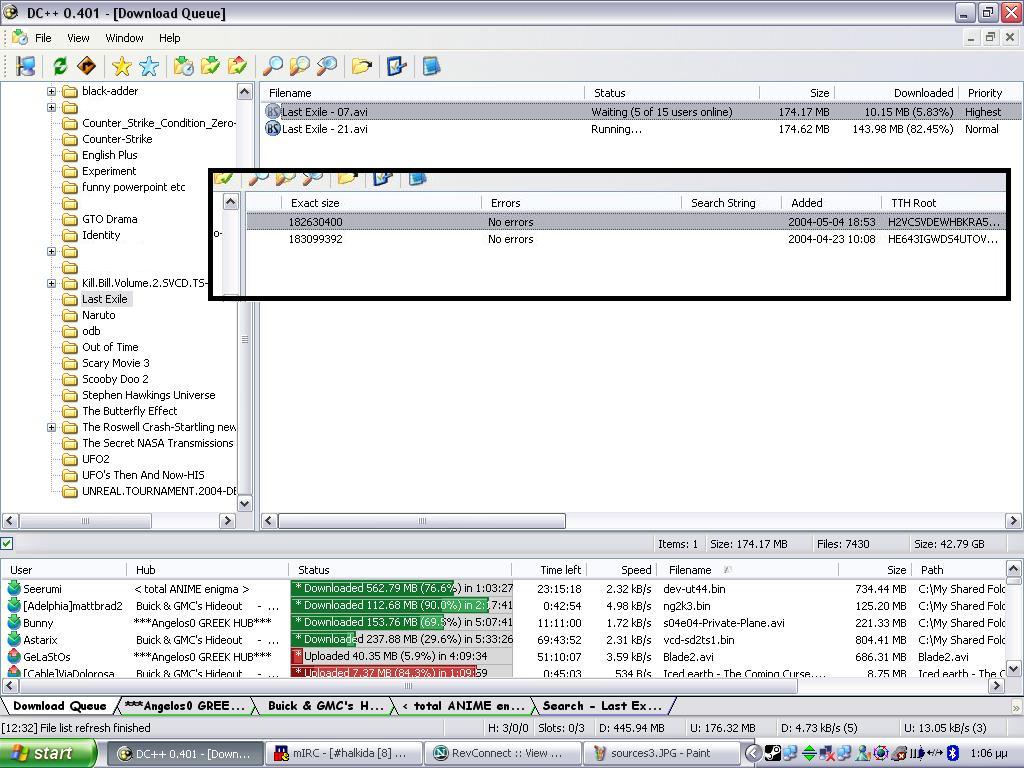Screen dimensions: 1024x768
Task: Switch to mIRC taskbar button
Action: pyautogui.click(x=342, y=754)
